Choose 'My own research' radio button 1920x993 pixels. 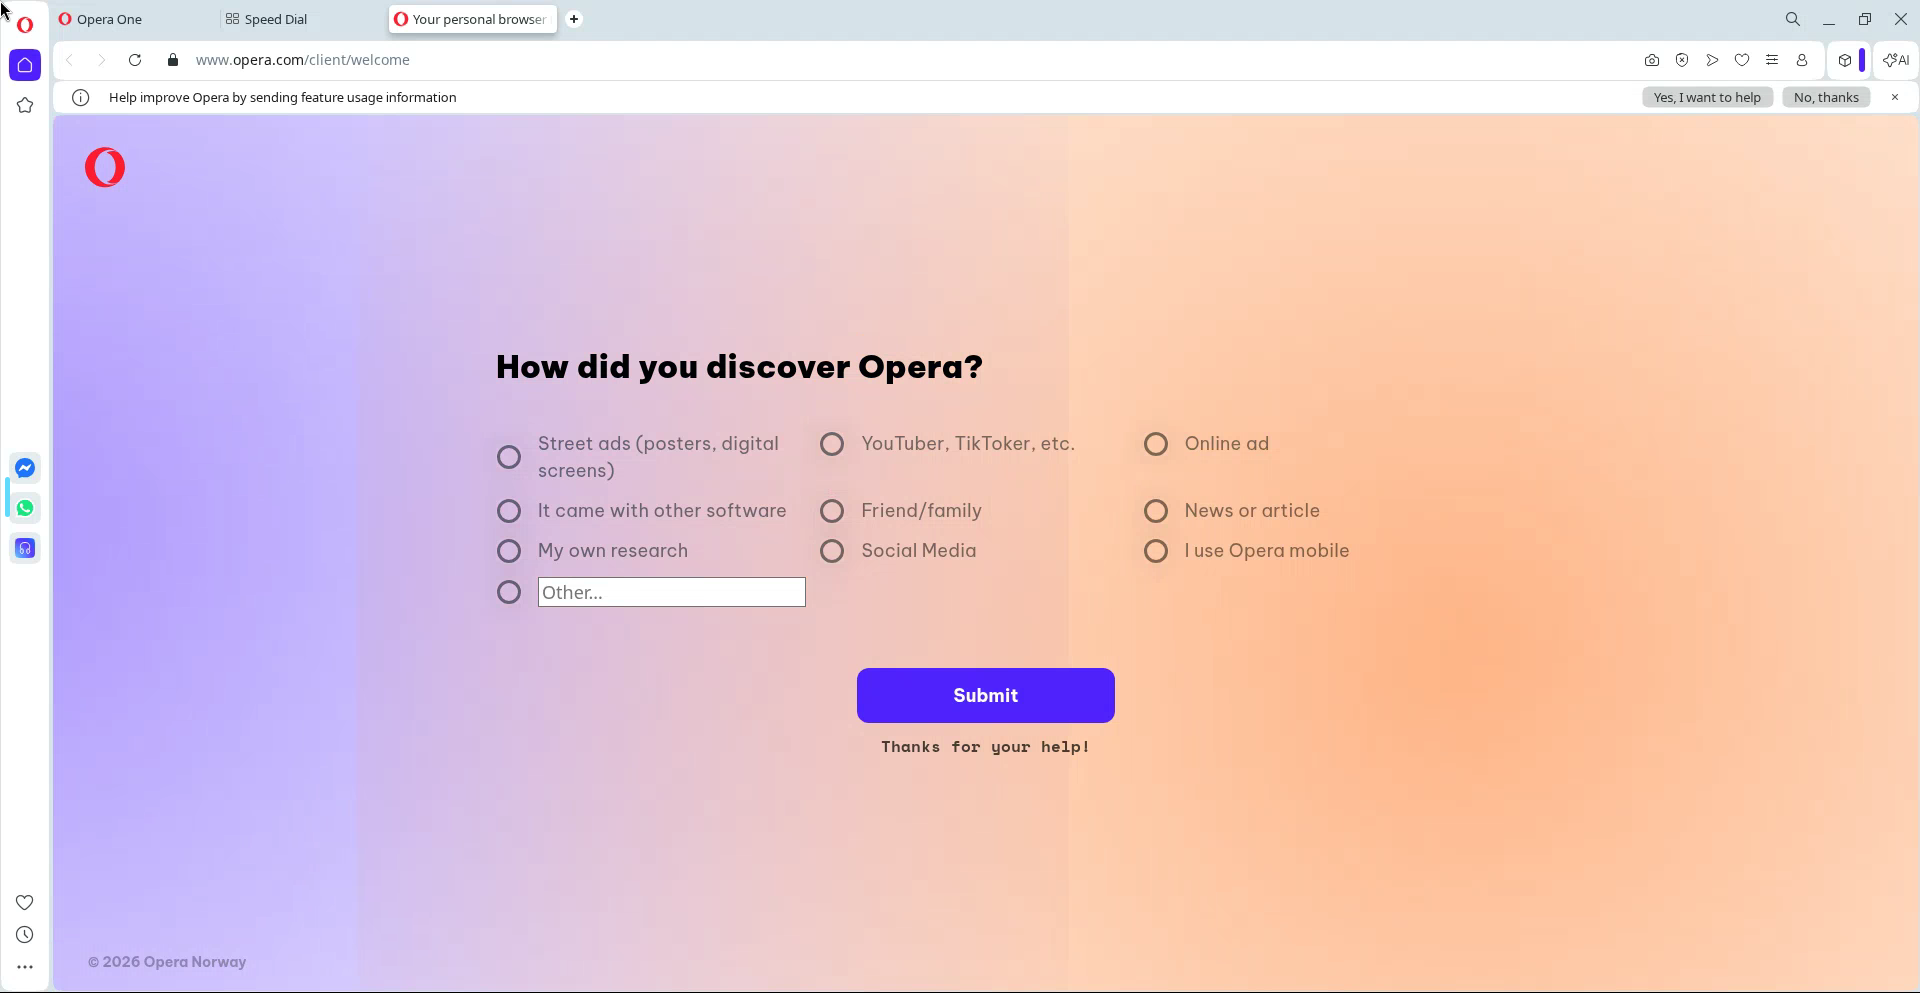(509, 551)
